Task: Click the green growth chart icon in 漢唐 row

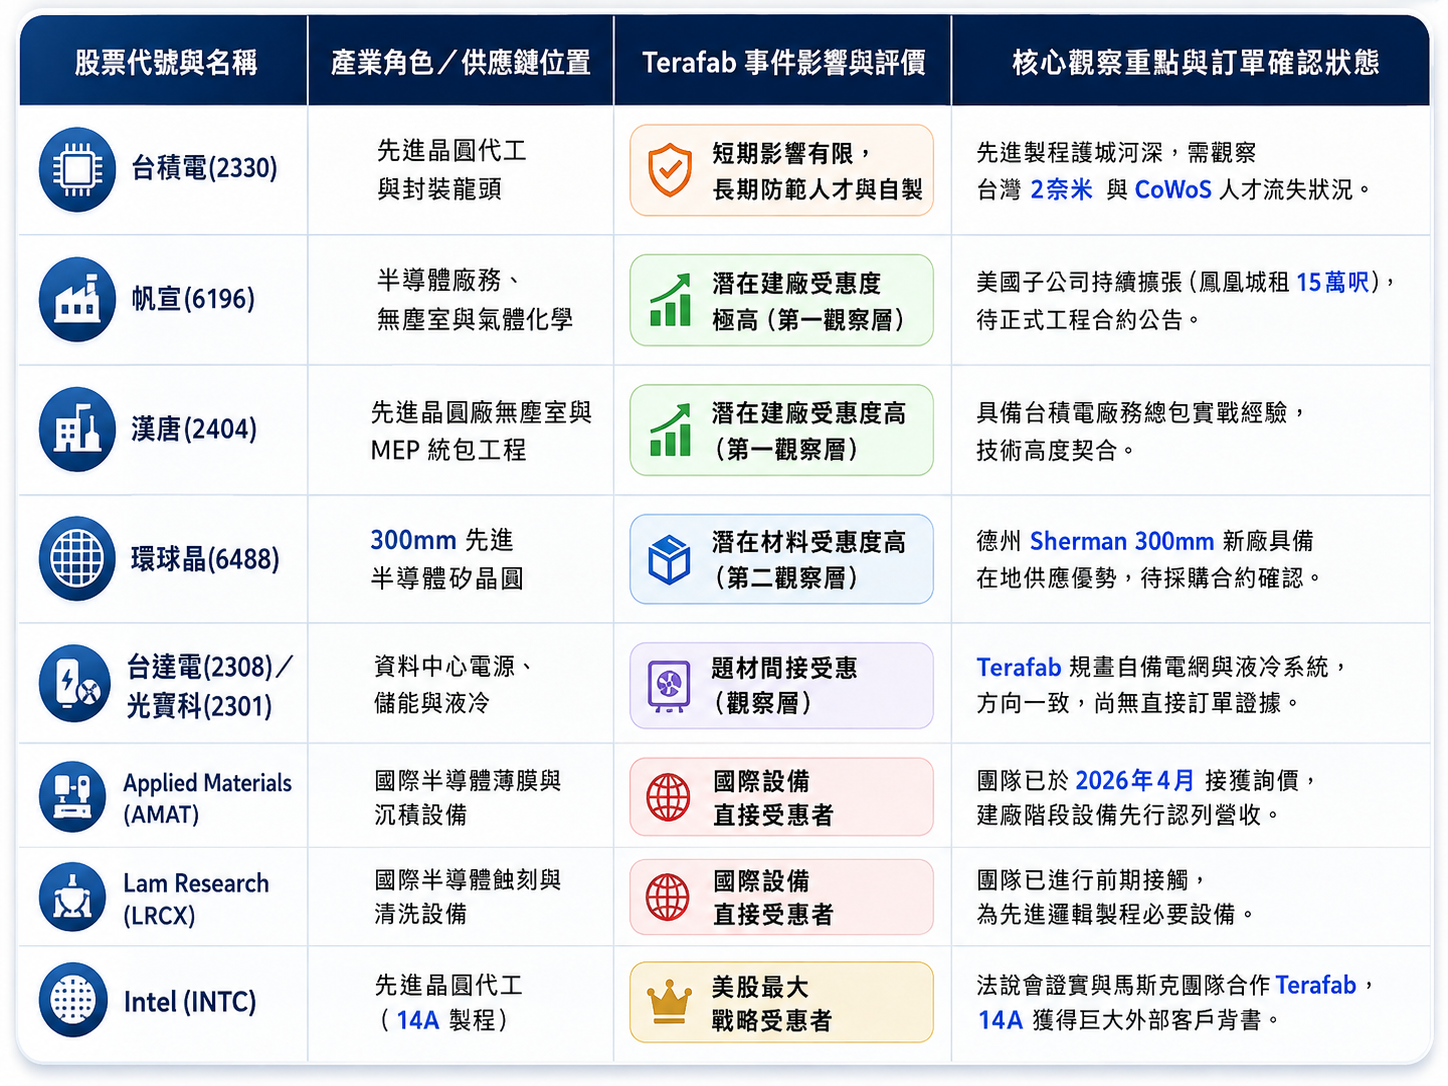Action: (x=669, y=430)
